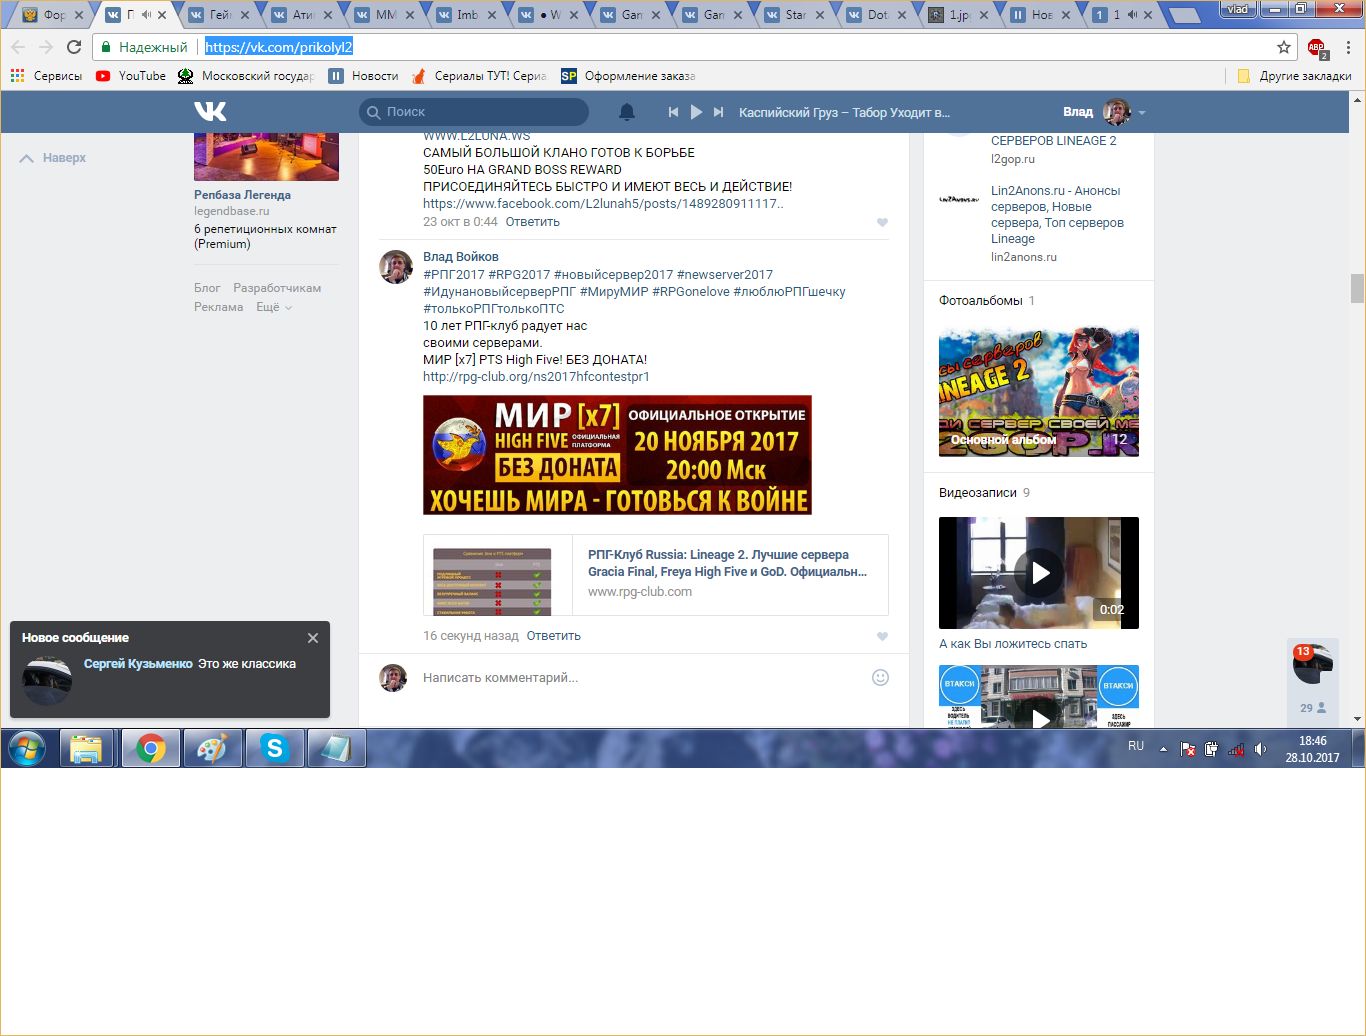
Task: Switch to the Dot browser tab
Action: 879,15
